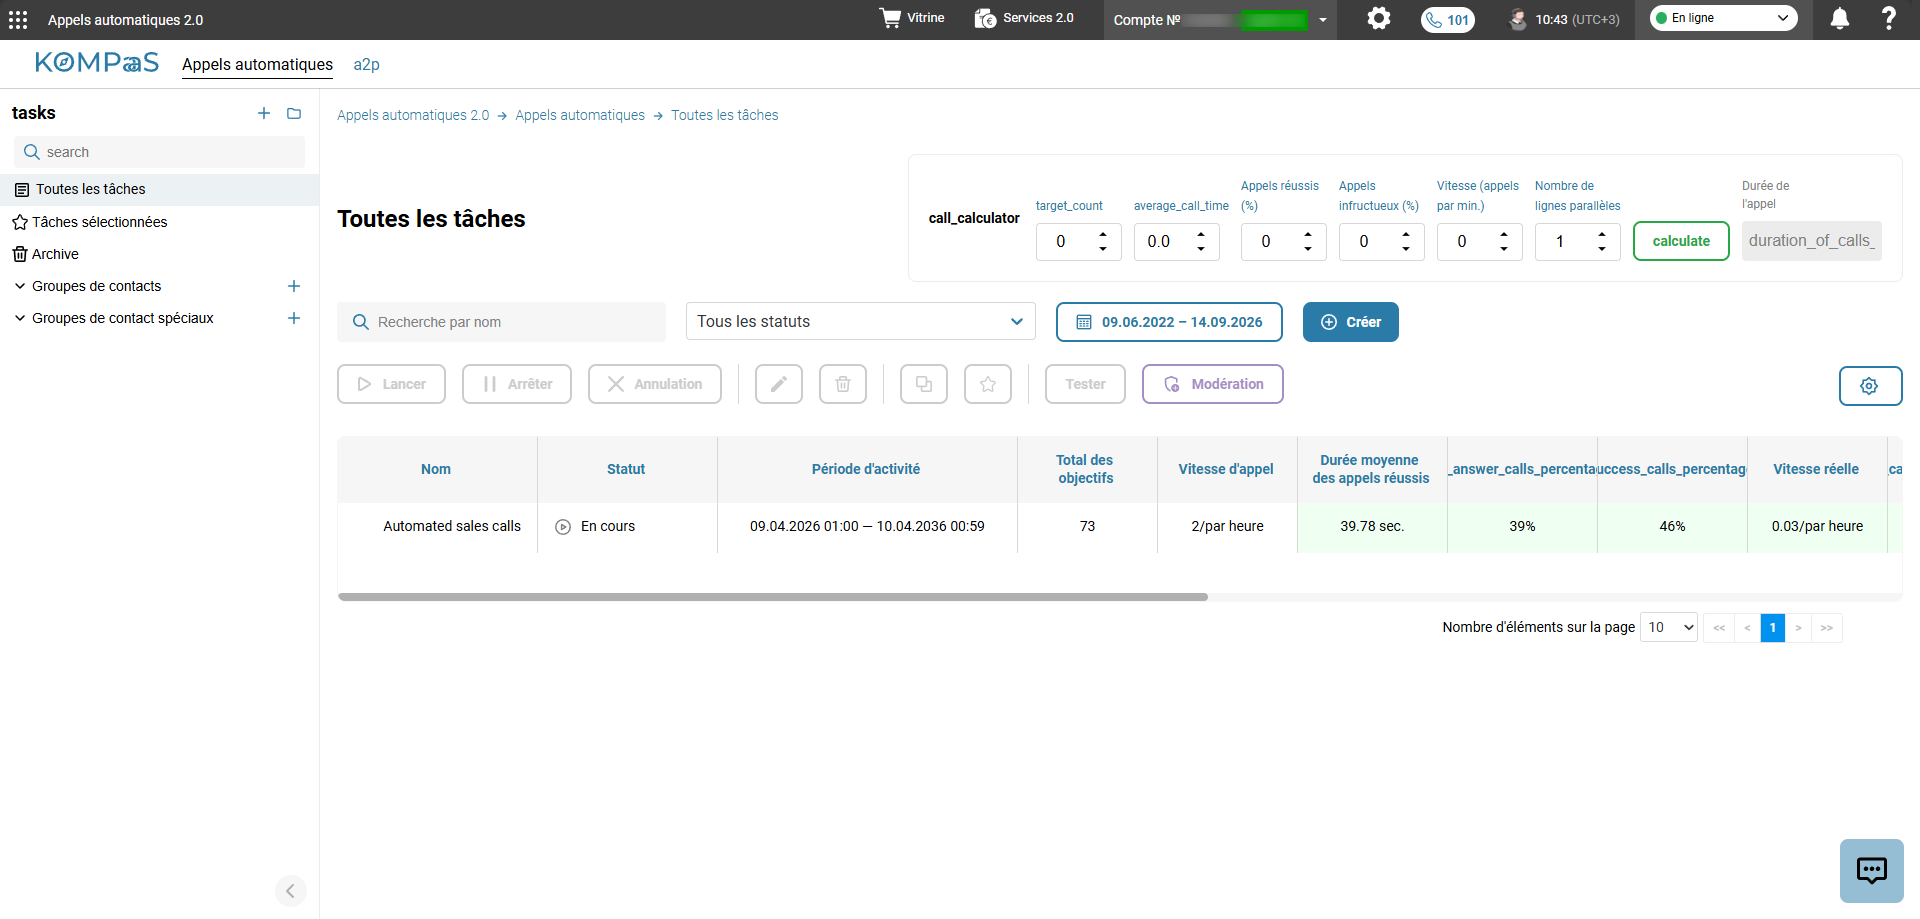Add new folder in tasks panel

pyautogui.click(x=294, y=113)
